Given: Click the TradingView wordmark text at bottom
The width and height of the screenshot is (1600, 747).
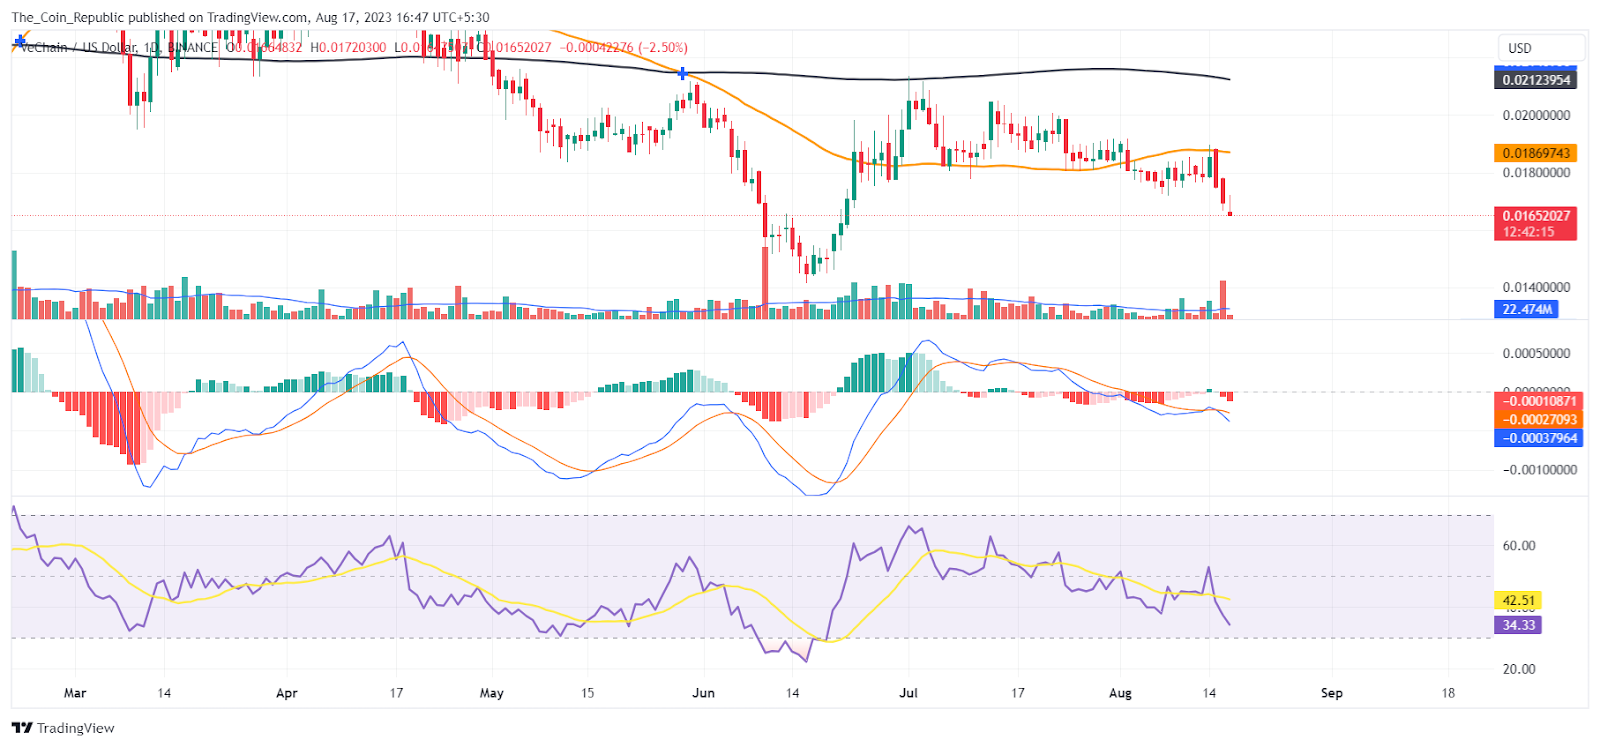Looking at the screenshot, I should click(x=76, y=728).
